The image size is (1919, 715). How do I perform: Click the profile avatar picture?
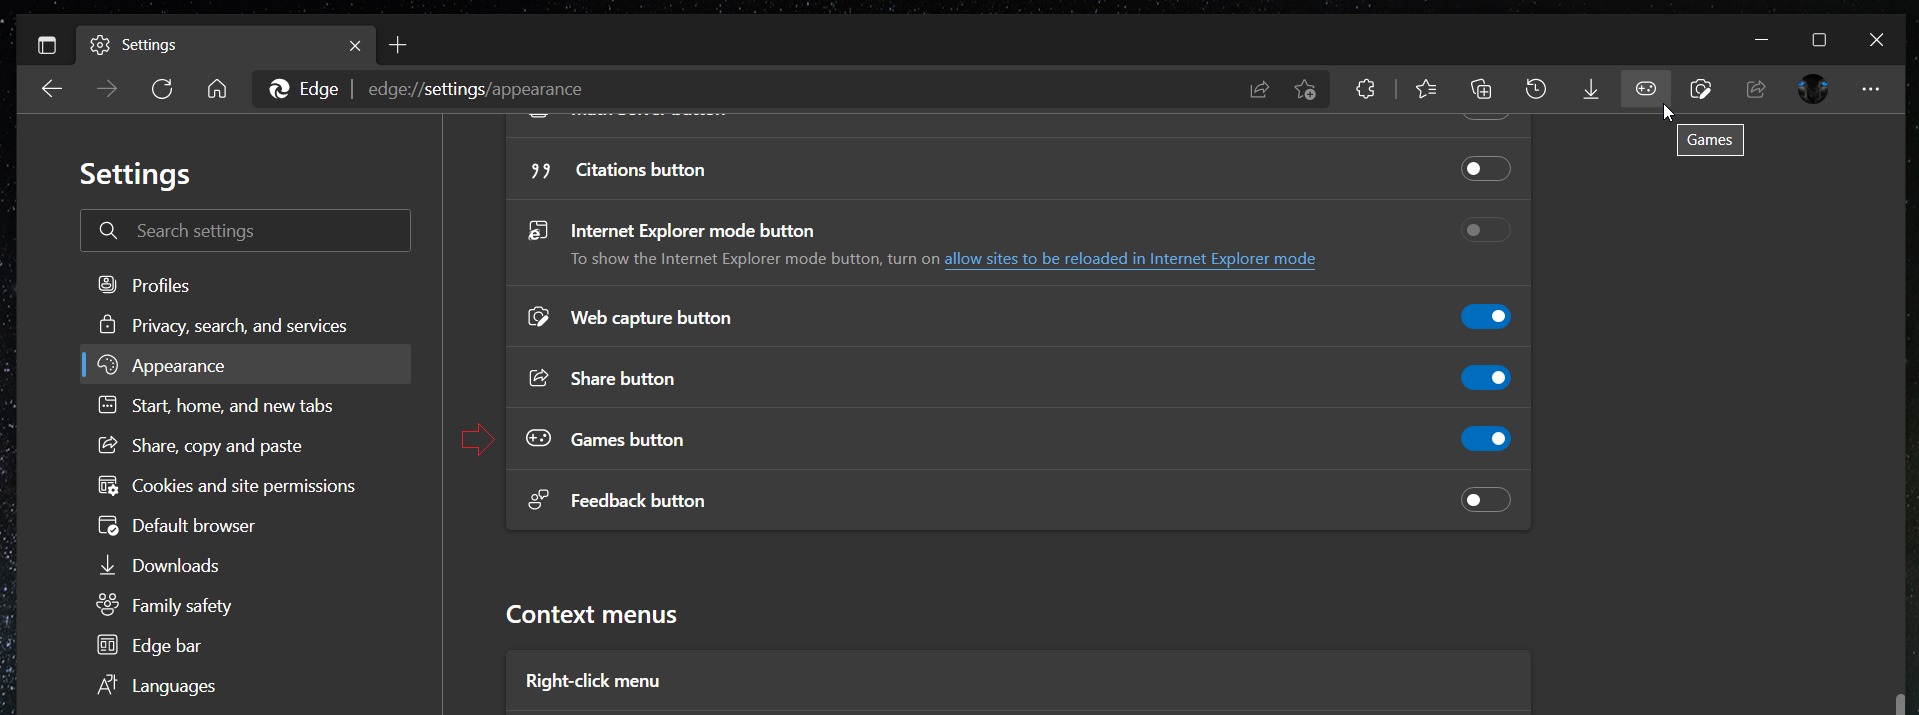pyautogui.click(x=1813, y=89)
